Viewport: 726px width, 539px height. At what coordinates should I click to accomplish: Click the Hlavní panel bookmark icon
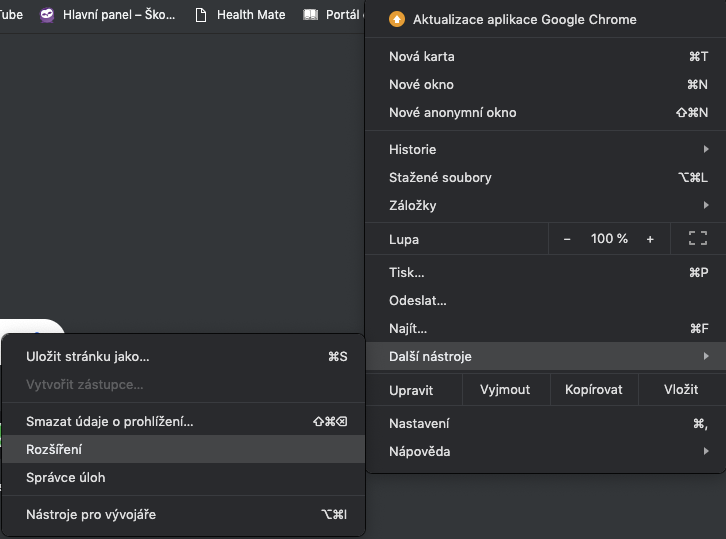coord(47,15)
